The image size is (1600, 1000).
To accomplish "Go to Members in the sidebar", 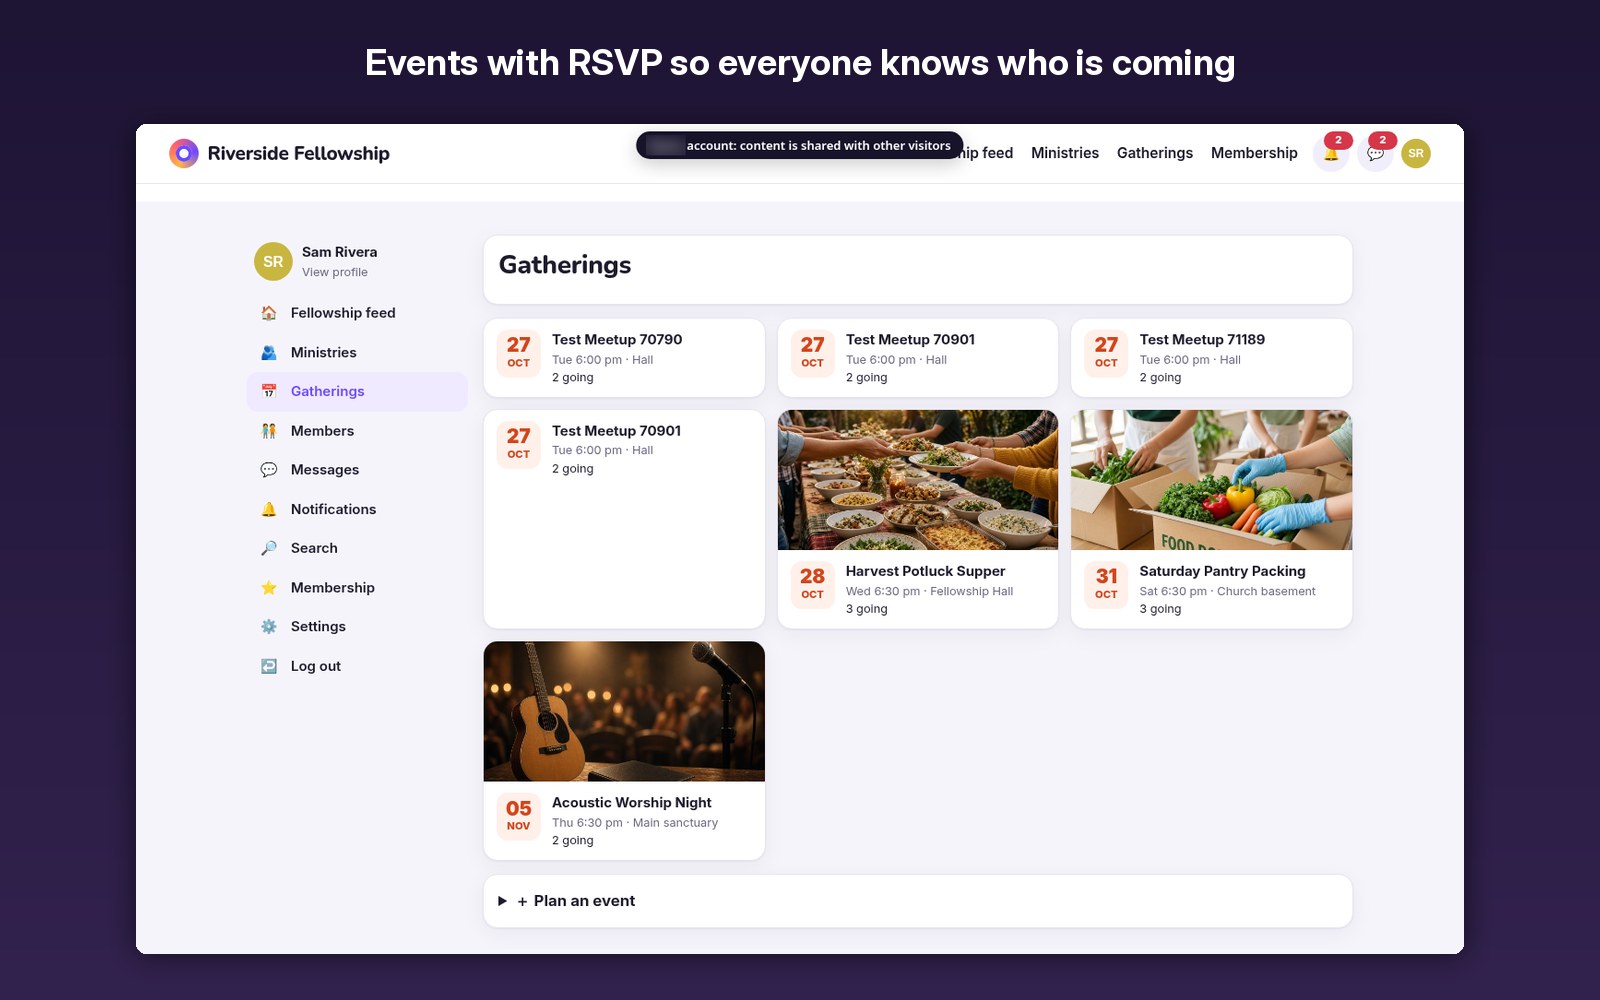I will (357, 431).
